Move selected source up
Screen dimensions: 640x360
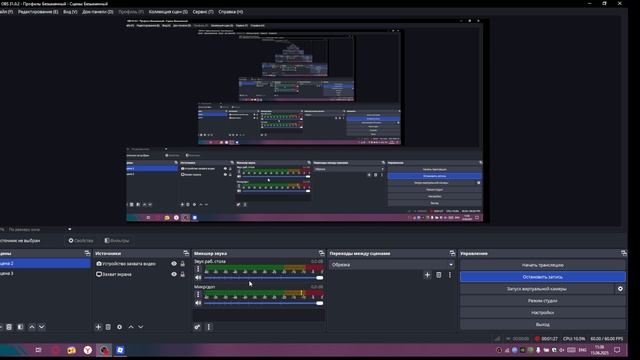[131, 327]
